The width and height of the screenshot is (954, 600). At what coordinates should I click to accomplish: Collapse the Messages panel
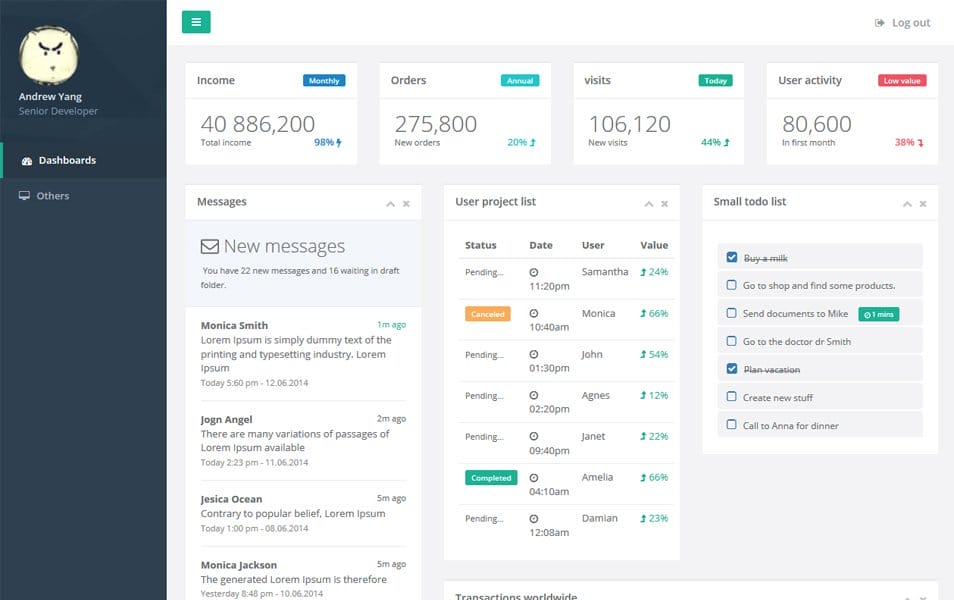point(390,202)
